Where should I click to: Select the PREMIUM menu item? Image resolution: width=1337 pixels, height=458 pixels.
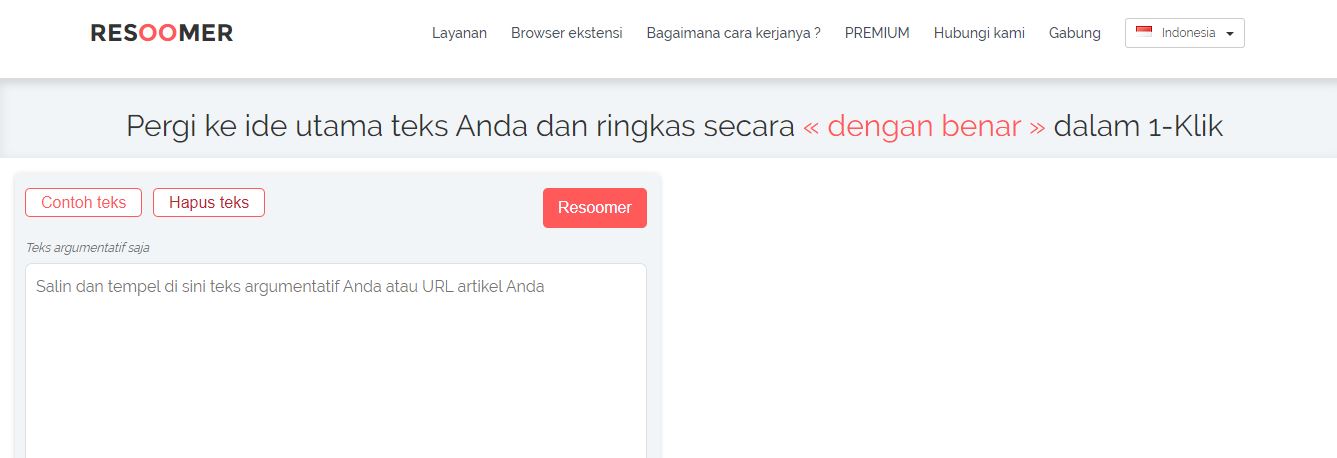[877, 33]
